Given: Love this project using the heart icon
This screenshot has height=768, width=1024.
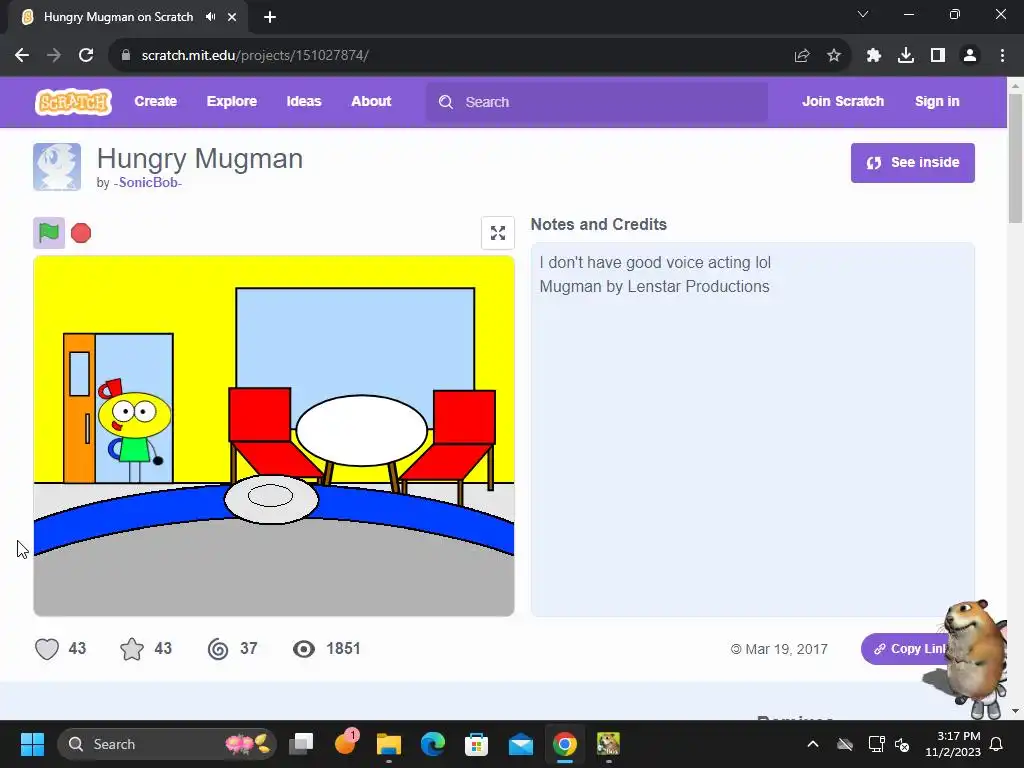Looking at the screenshot, I should tap(47, 649).
